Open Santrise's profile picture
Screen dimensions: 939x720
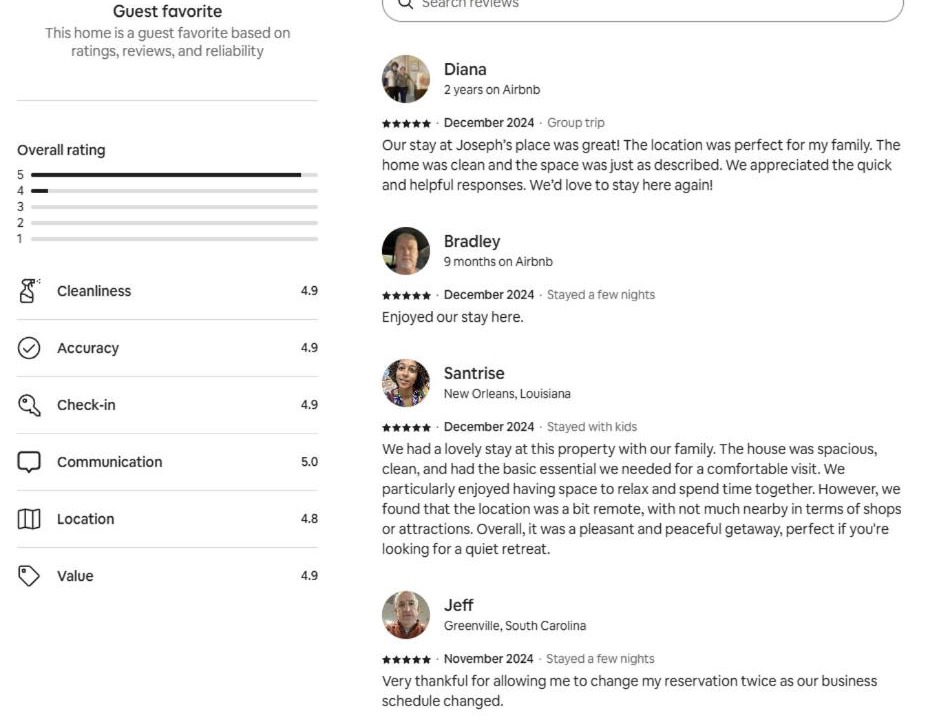406,383
